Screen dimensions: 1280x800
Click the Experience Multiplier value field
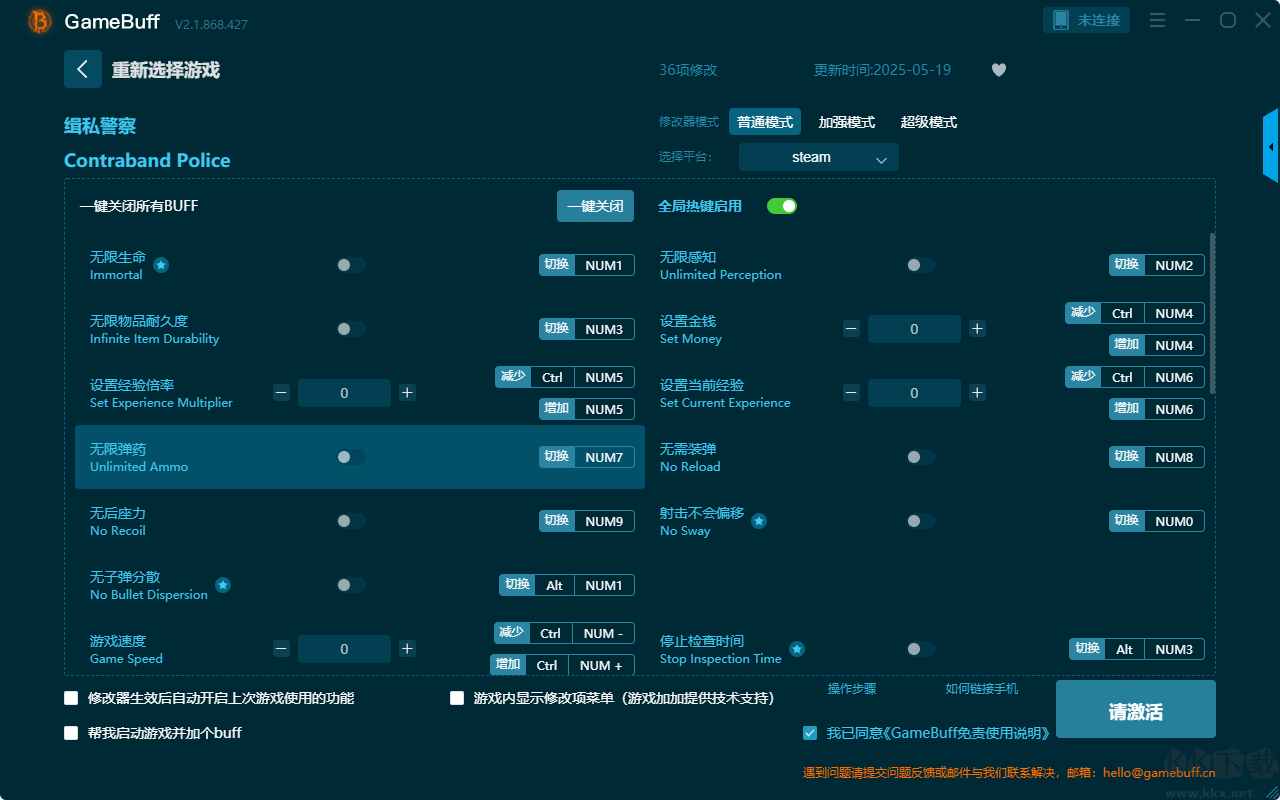pyautogui.click(x=344, y=393)
